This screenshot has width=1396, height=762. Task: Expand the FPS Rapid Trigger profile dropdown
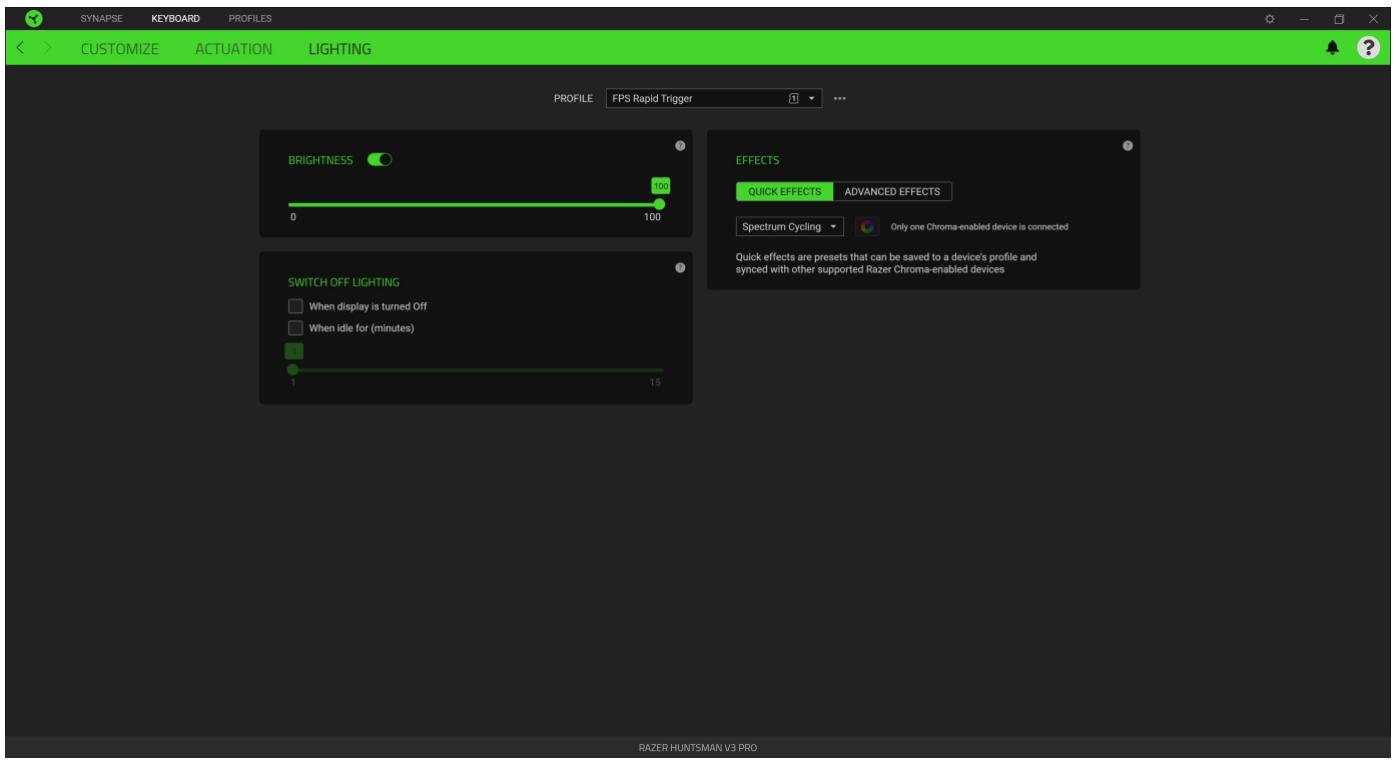714,99
